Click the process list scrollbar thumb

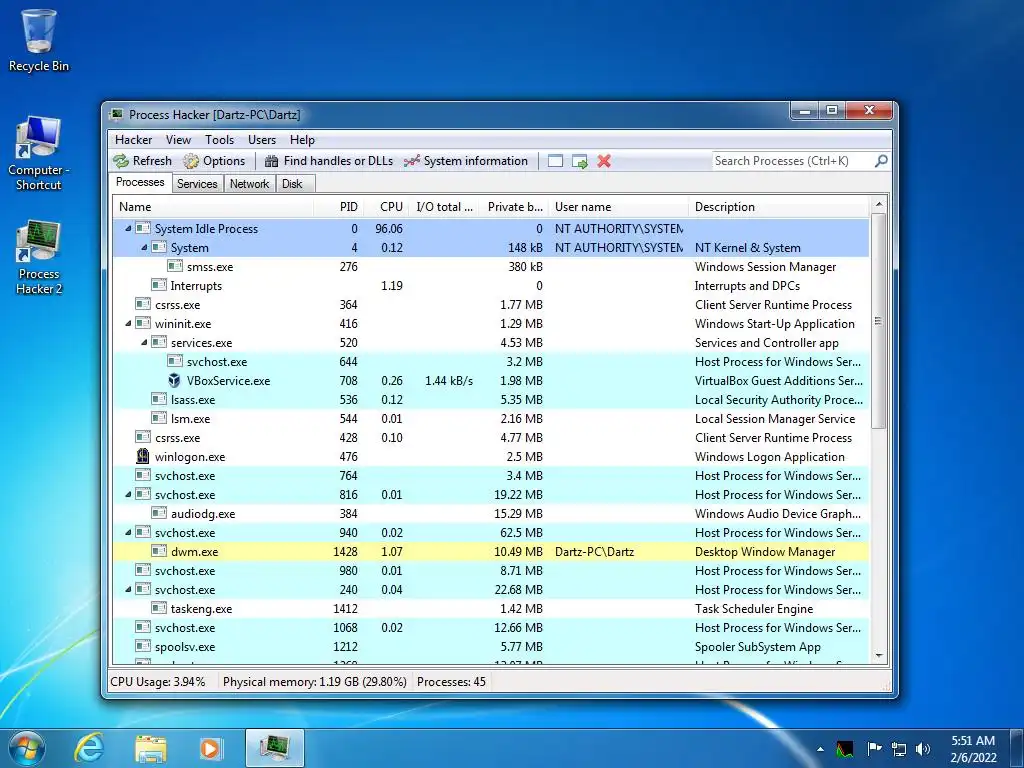(879, 321)
